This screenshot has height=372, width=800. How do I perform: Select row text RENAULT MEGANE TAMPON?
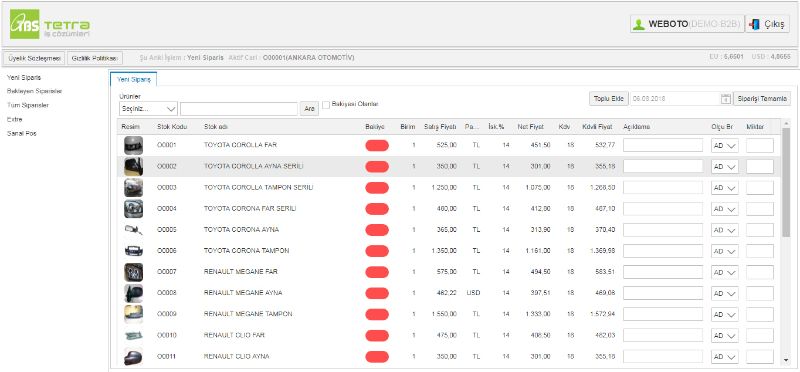click(248, 314)
